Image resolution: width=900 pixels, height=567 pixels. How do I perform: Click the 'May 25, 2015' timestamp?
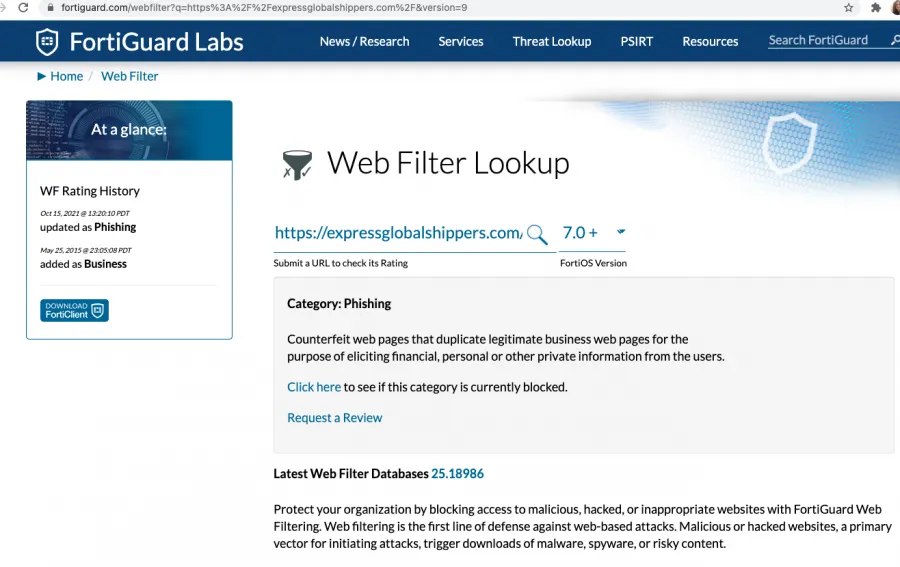click(86, 250)
